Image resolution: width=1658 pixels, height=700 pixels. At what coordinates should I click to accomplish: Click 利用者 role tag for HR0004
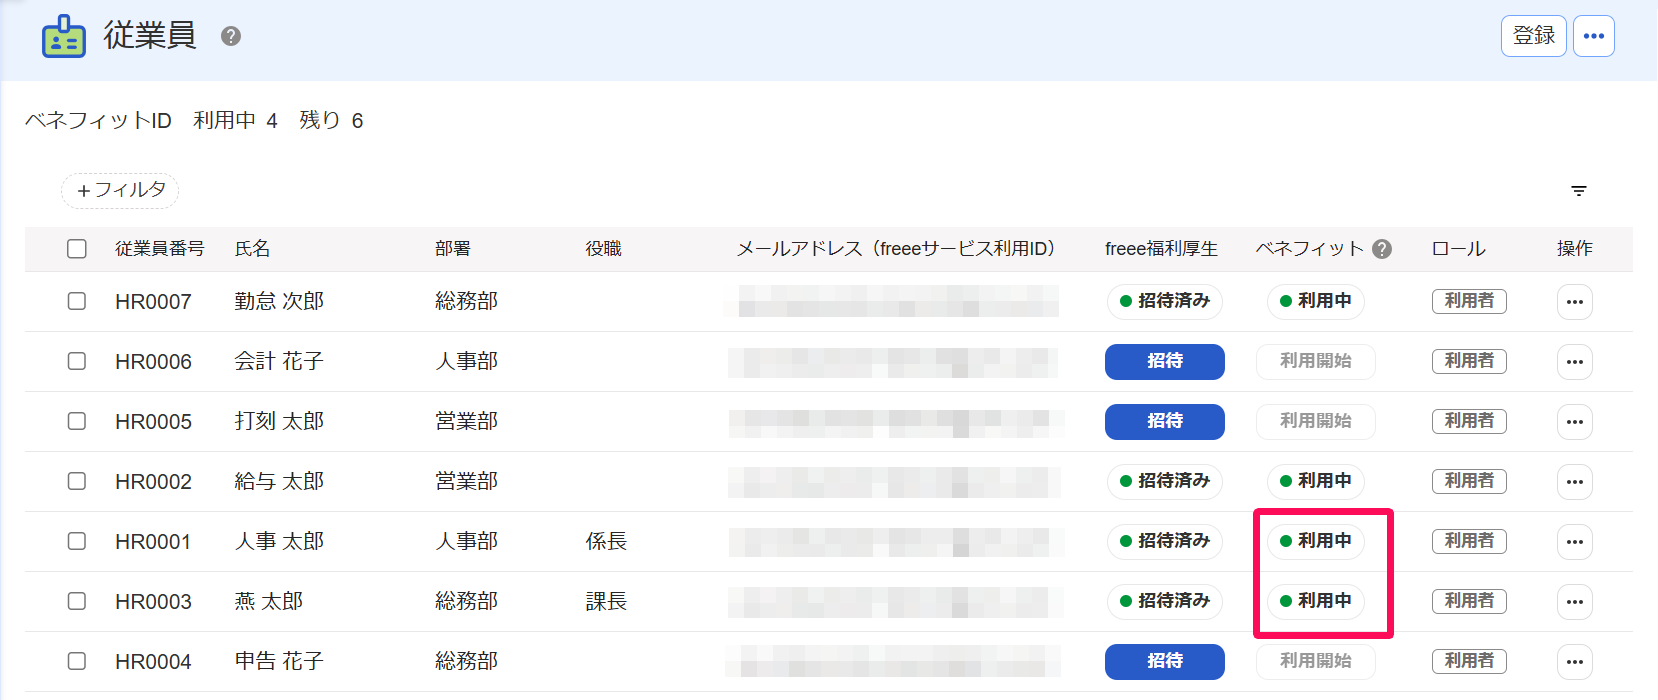click(1469, 661)
